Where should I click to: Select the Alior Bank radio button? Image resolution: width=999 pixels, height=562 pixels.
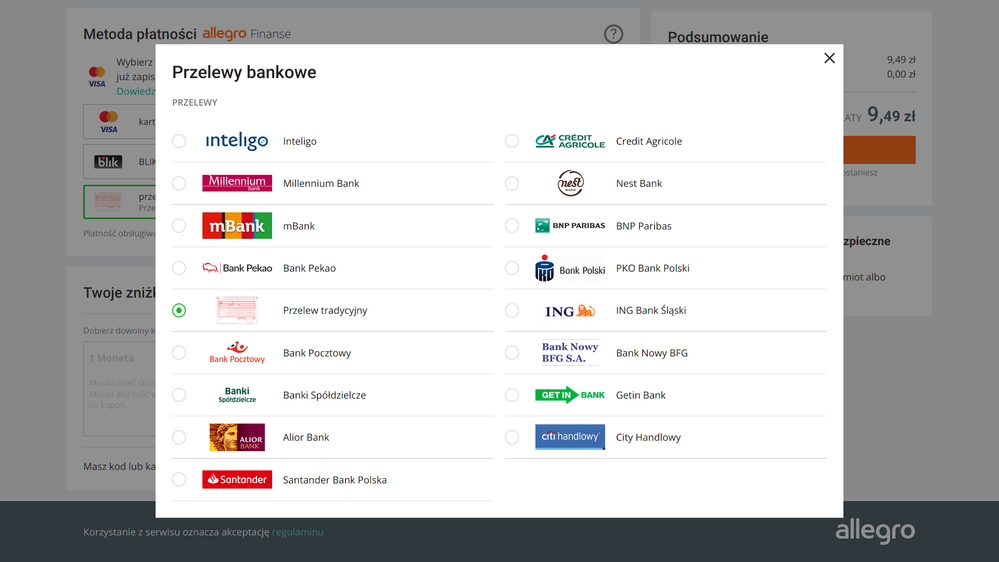(x=179, y=437)
